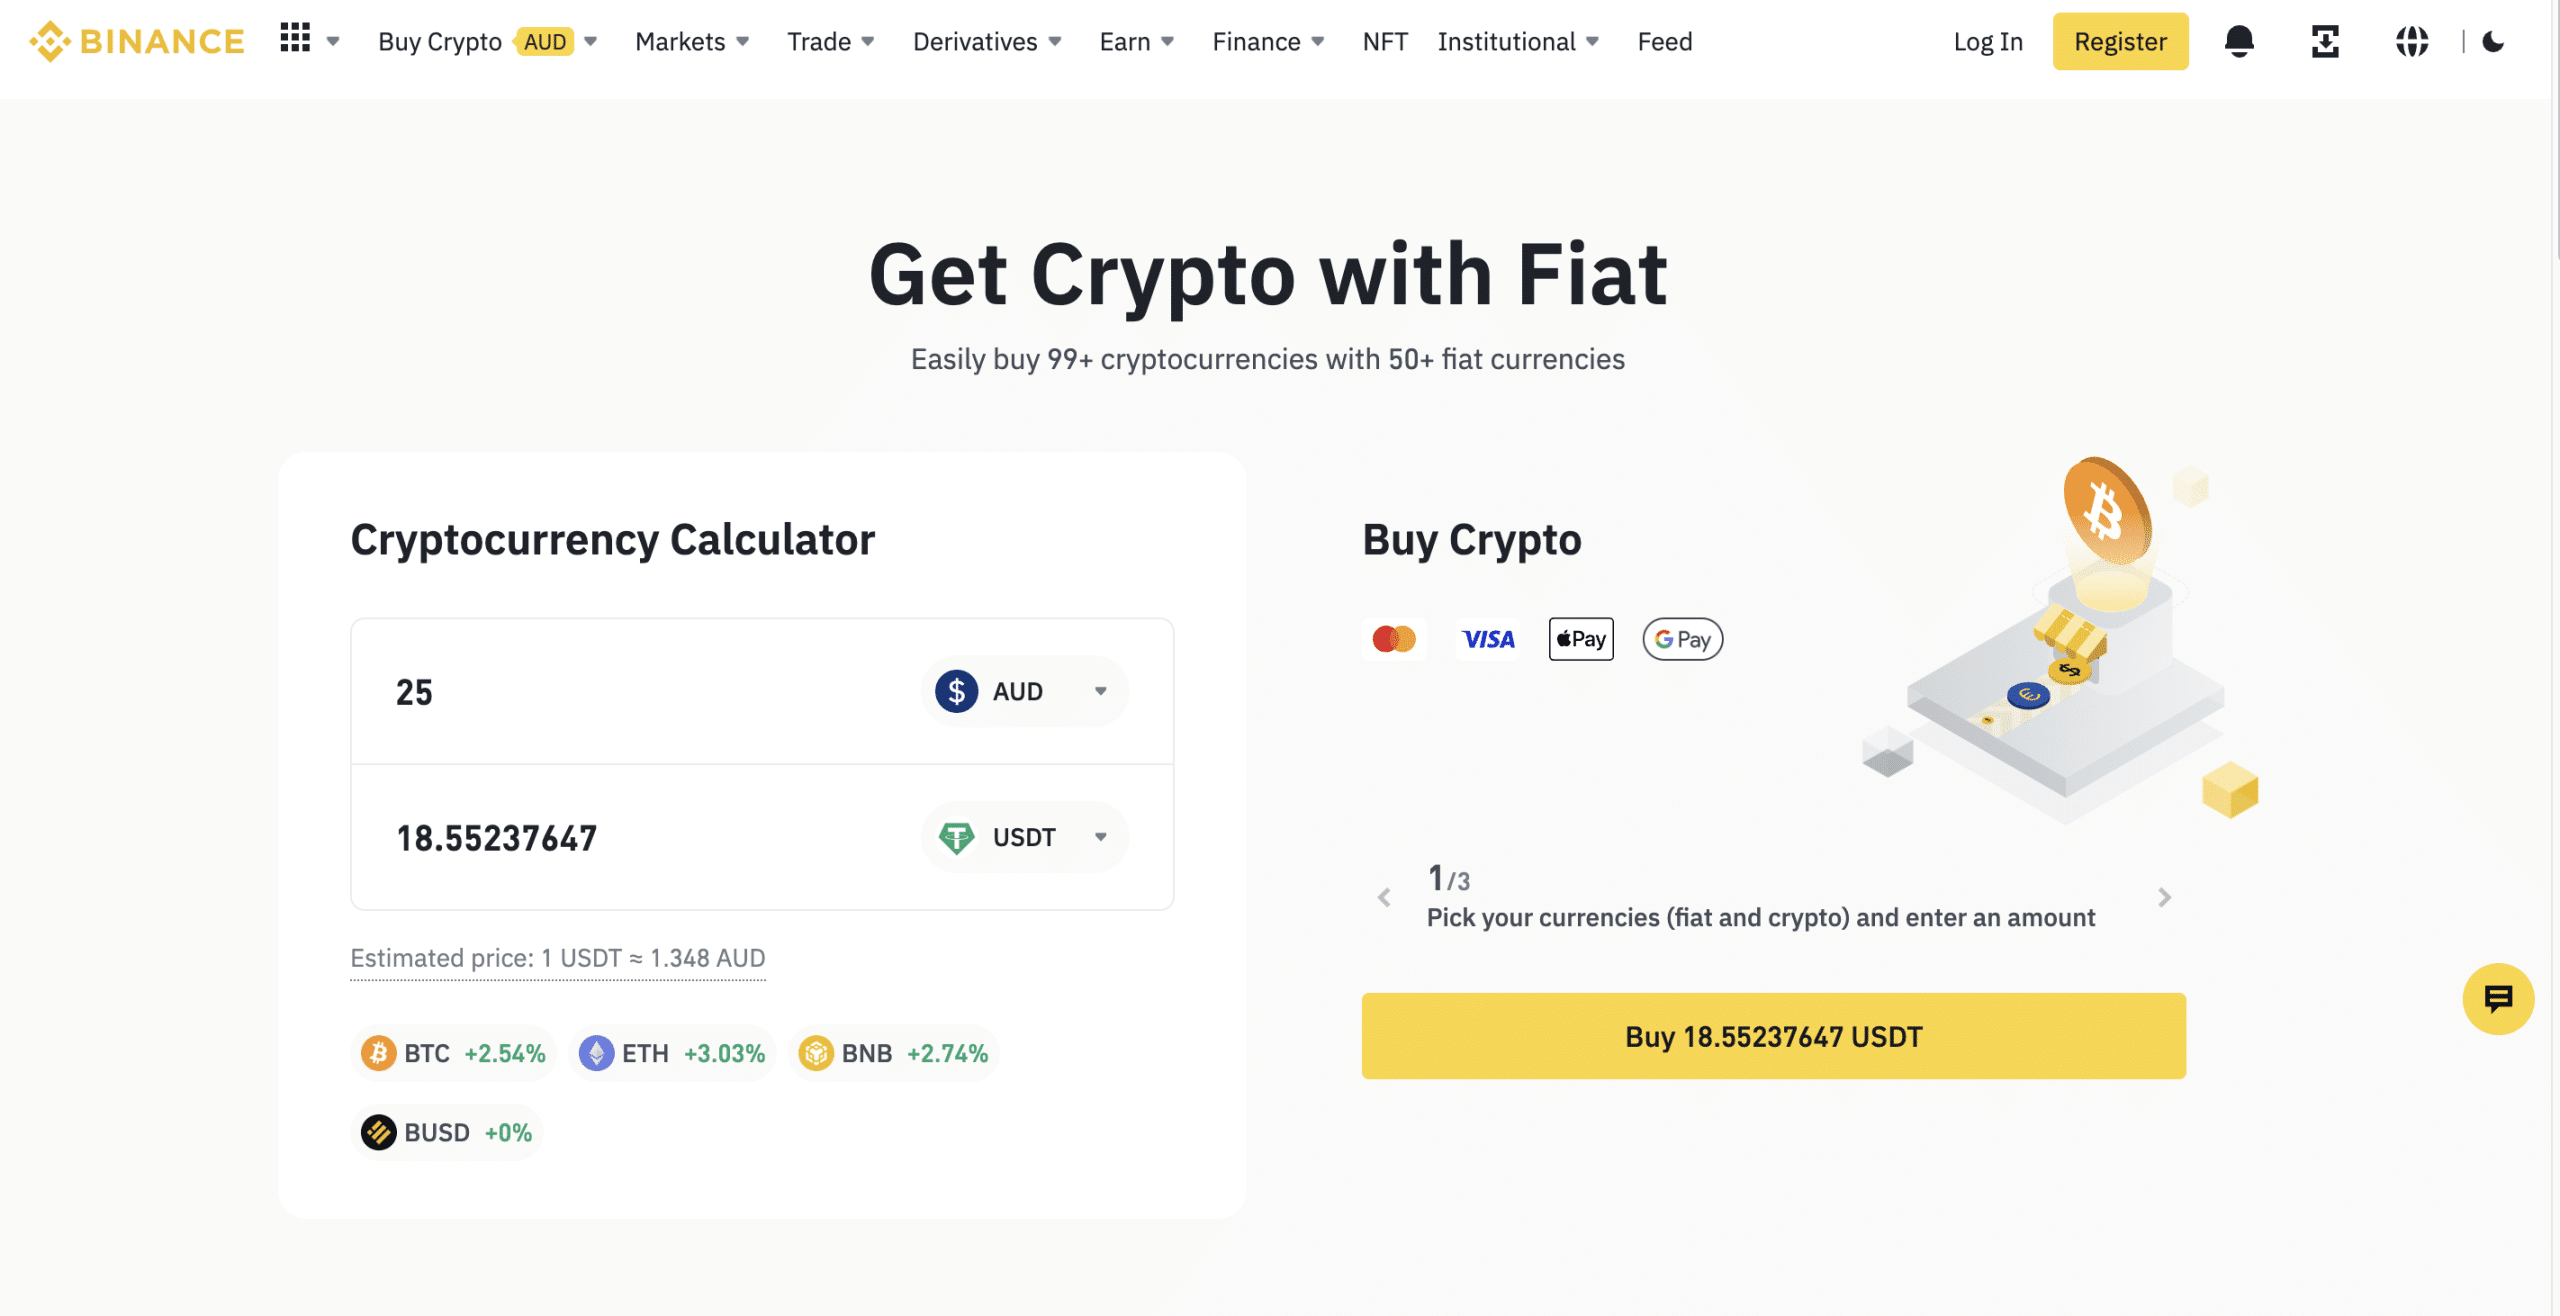This screenshot has width=2560, height=1316.
Task: Click the Earn menu item
Action: click(x=1126, y=40)
